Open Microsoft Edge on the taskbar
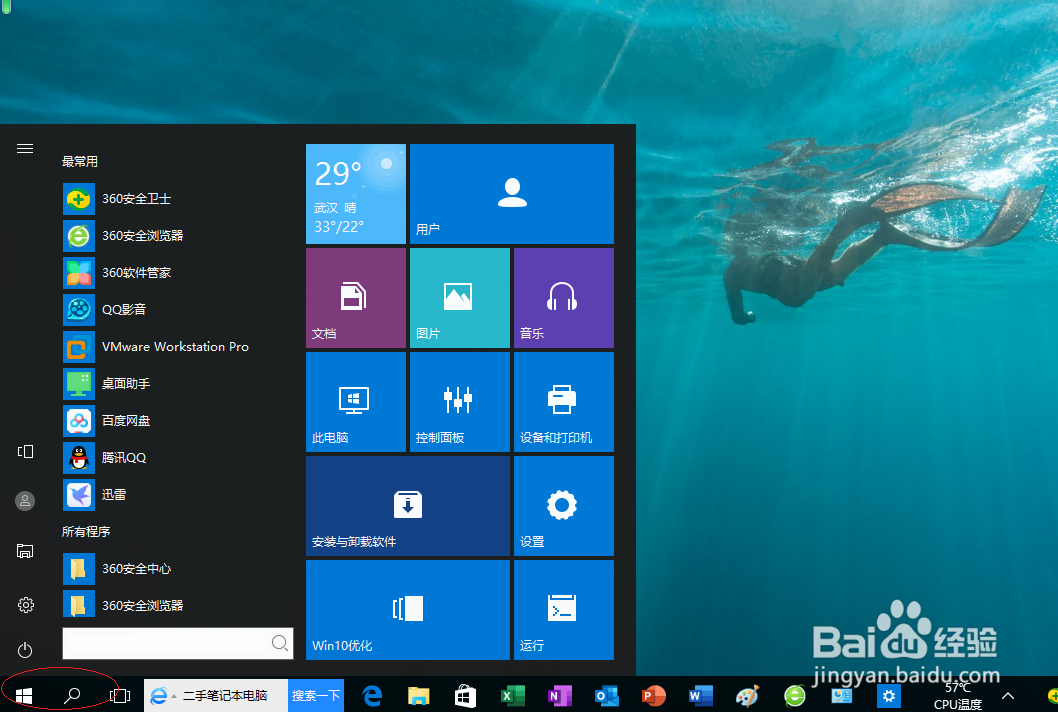Viewport: 1058px width, 712px height. [x=371, y=695]
